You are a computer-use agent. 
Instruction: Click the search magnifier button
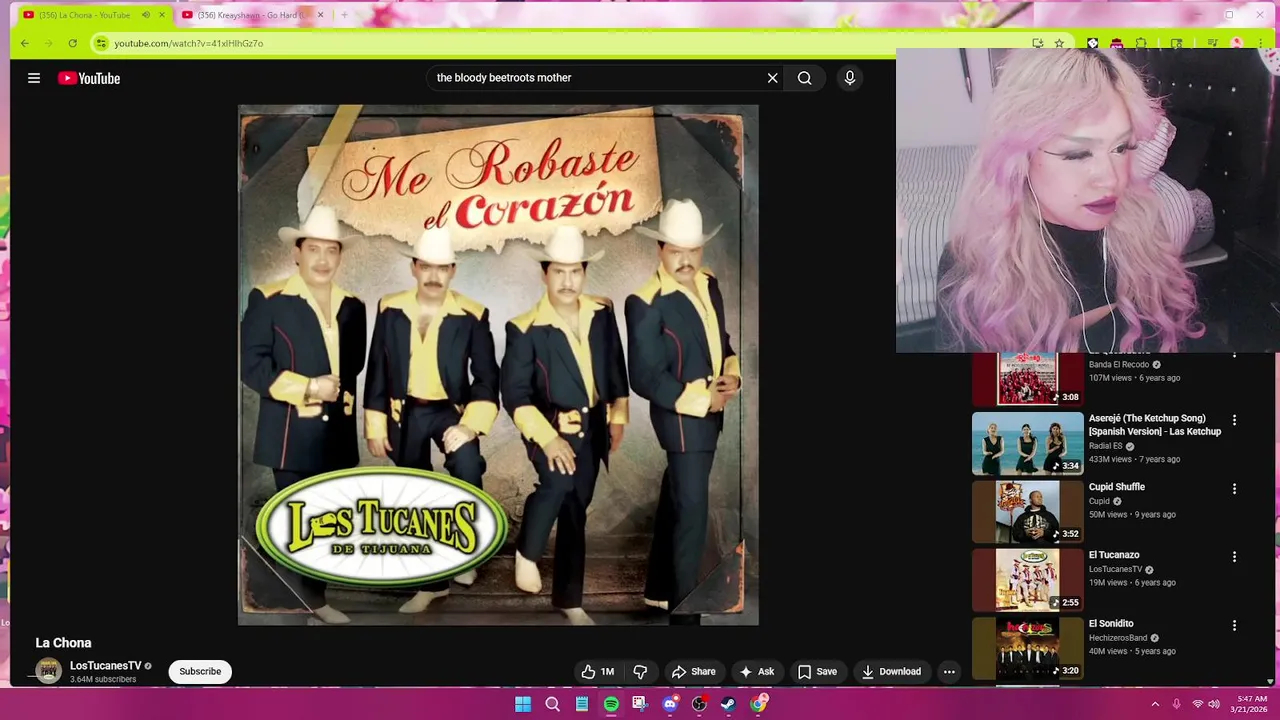coord(804,78)
